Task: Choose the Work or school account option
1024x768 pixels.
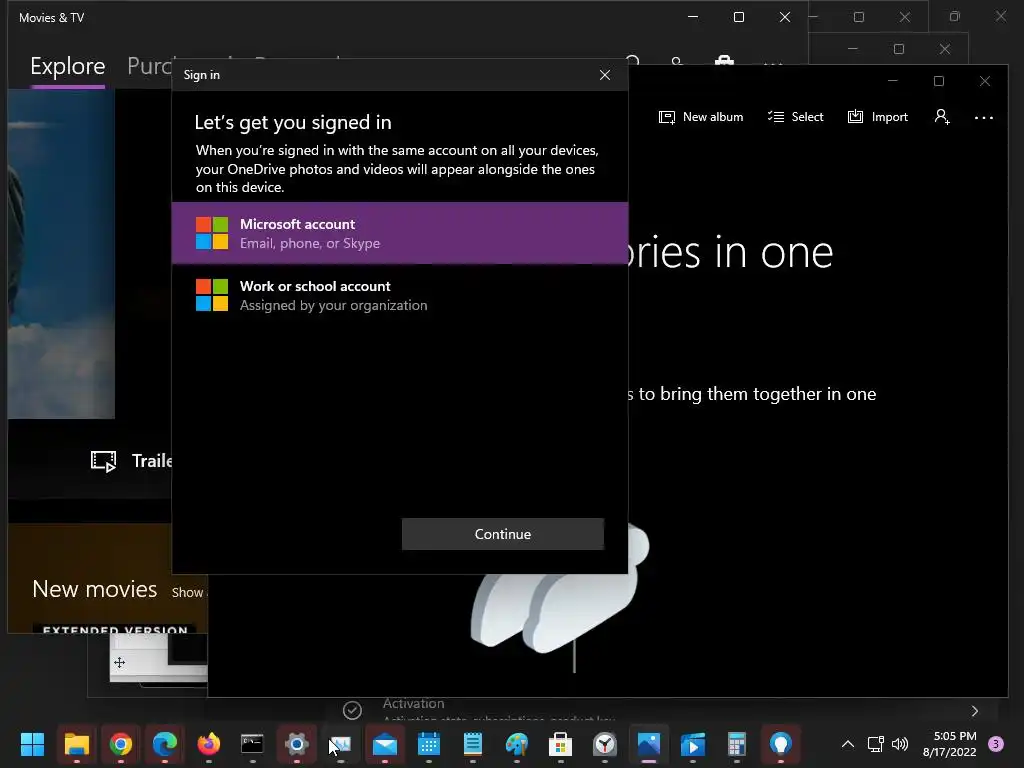Action: point(400,295)
